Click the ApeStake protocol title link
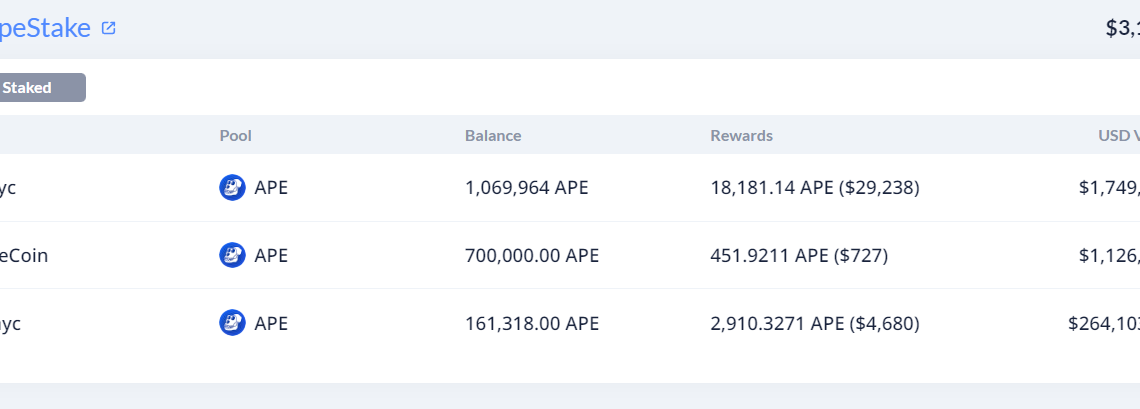Image resolution: width=1140 pixels, height=409 pixels. point(46,28)
